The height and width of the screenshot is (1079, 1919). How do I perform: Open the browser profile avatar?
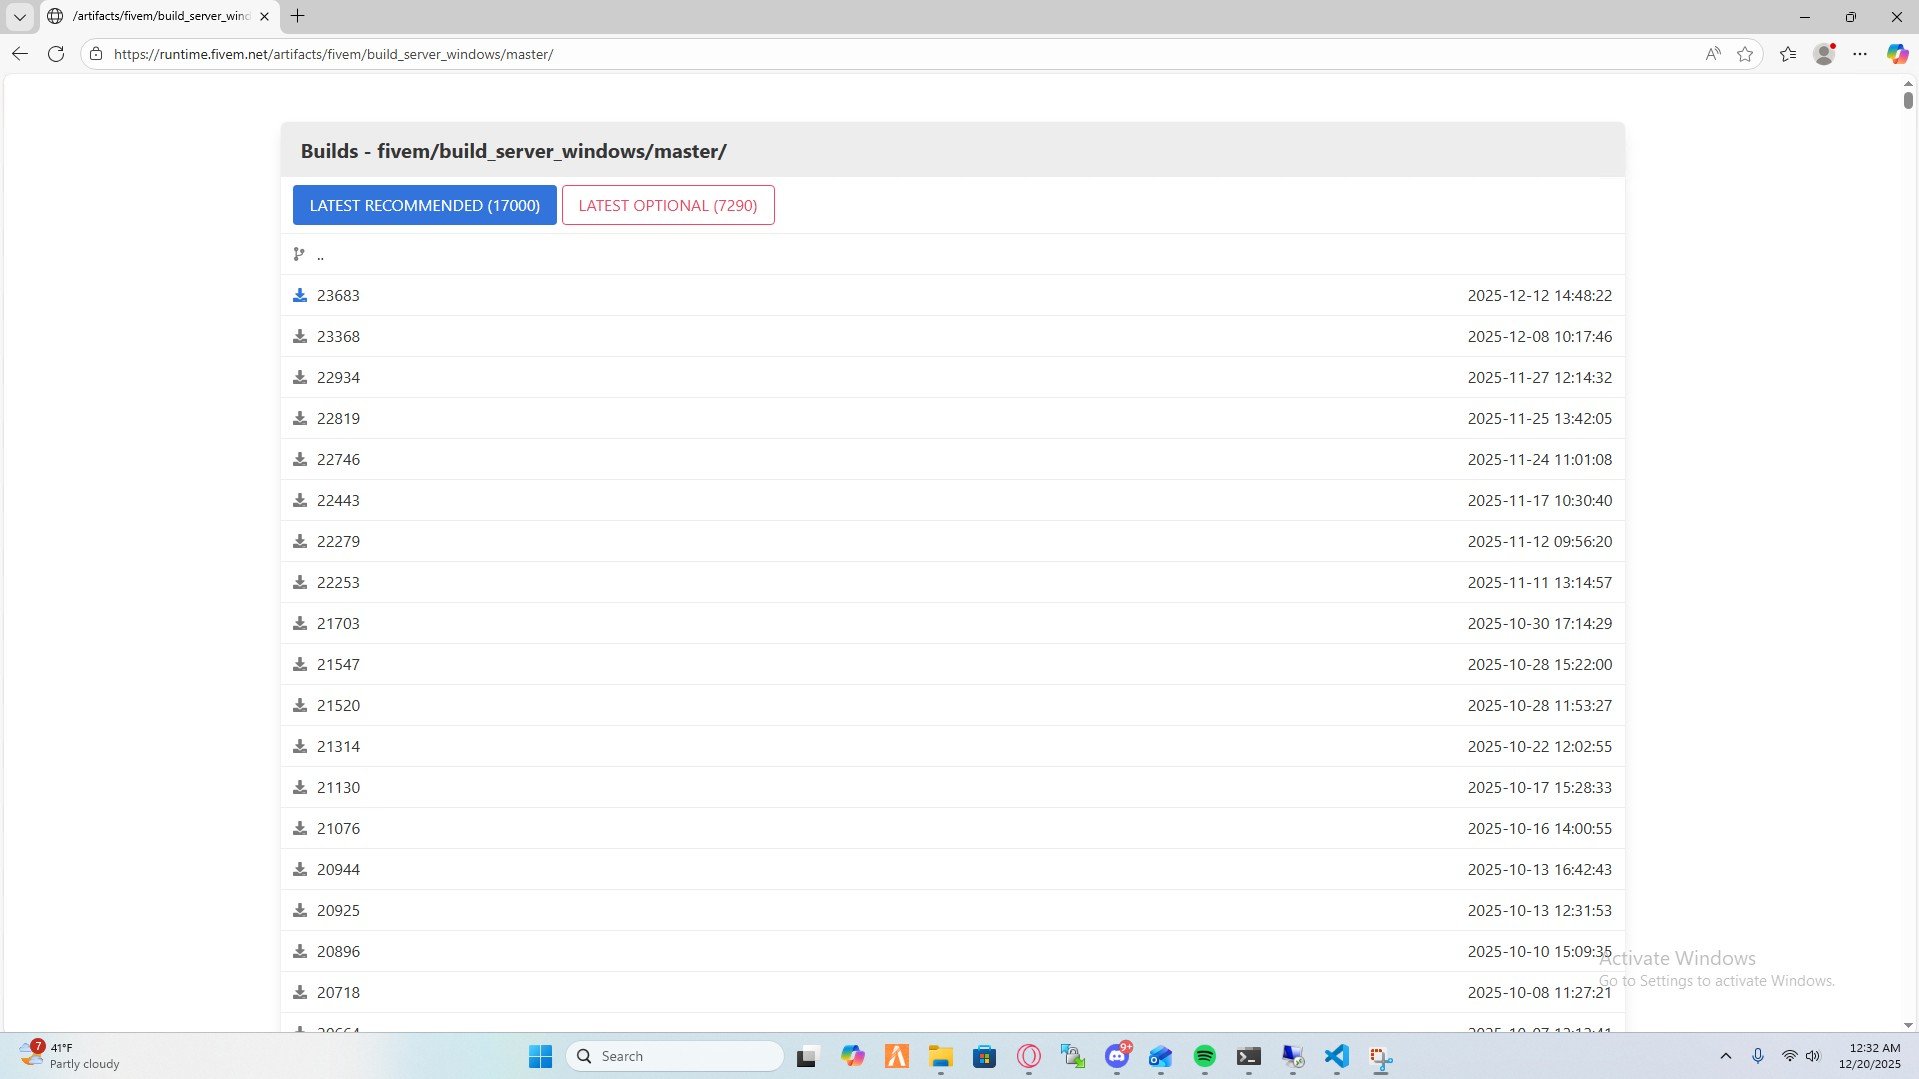1824,54
